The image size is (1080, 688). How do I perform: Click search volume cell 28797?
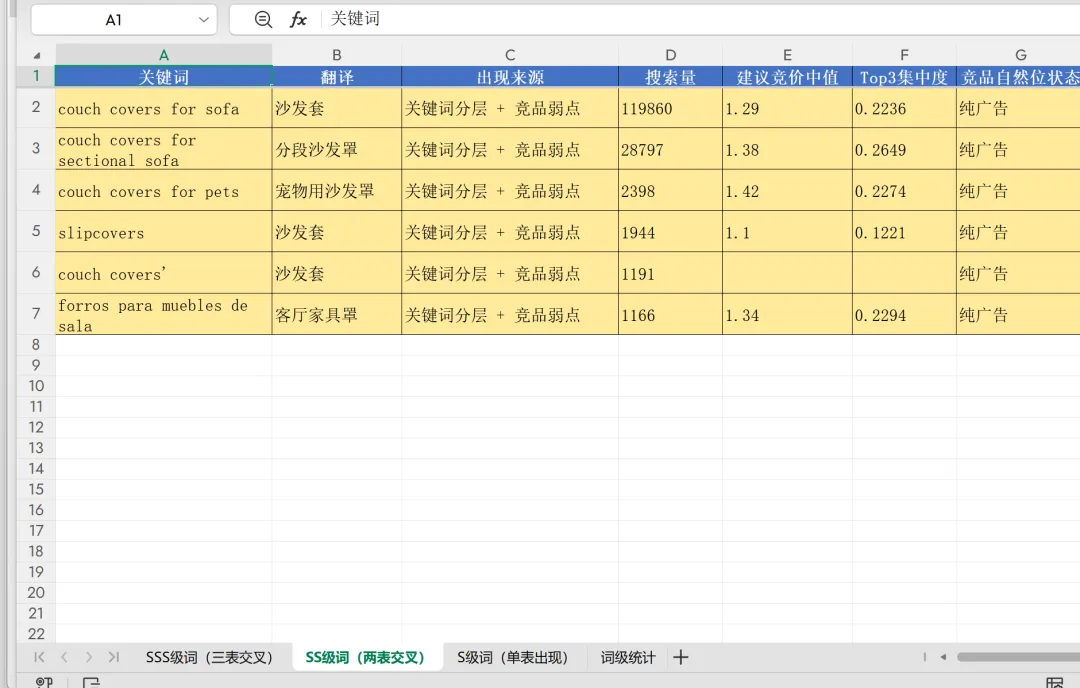point(670,149)
